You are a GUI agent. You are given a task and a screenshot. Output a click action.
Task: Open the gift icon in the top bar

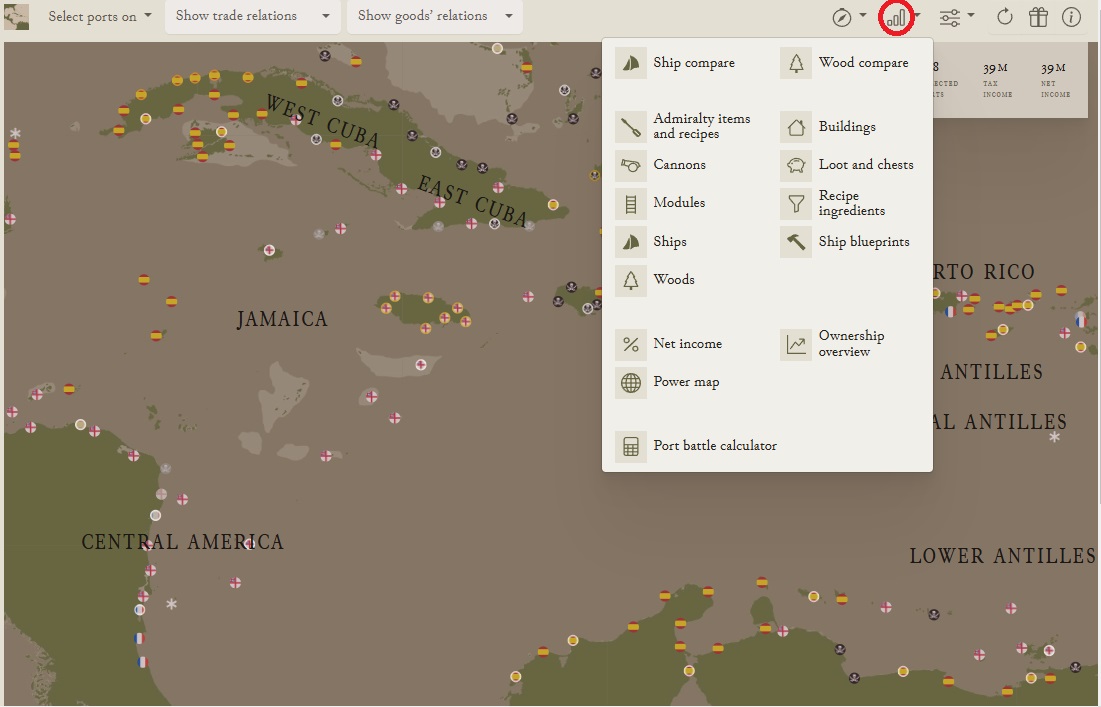pyautogui.click(x=1038, y=16)
